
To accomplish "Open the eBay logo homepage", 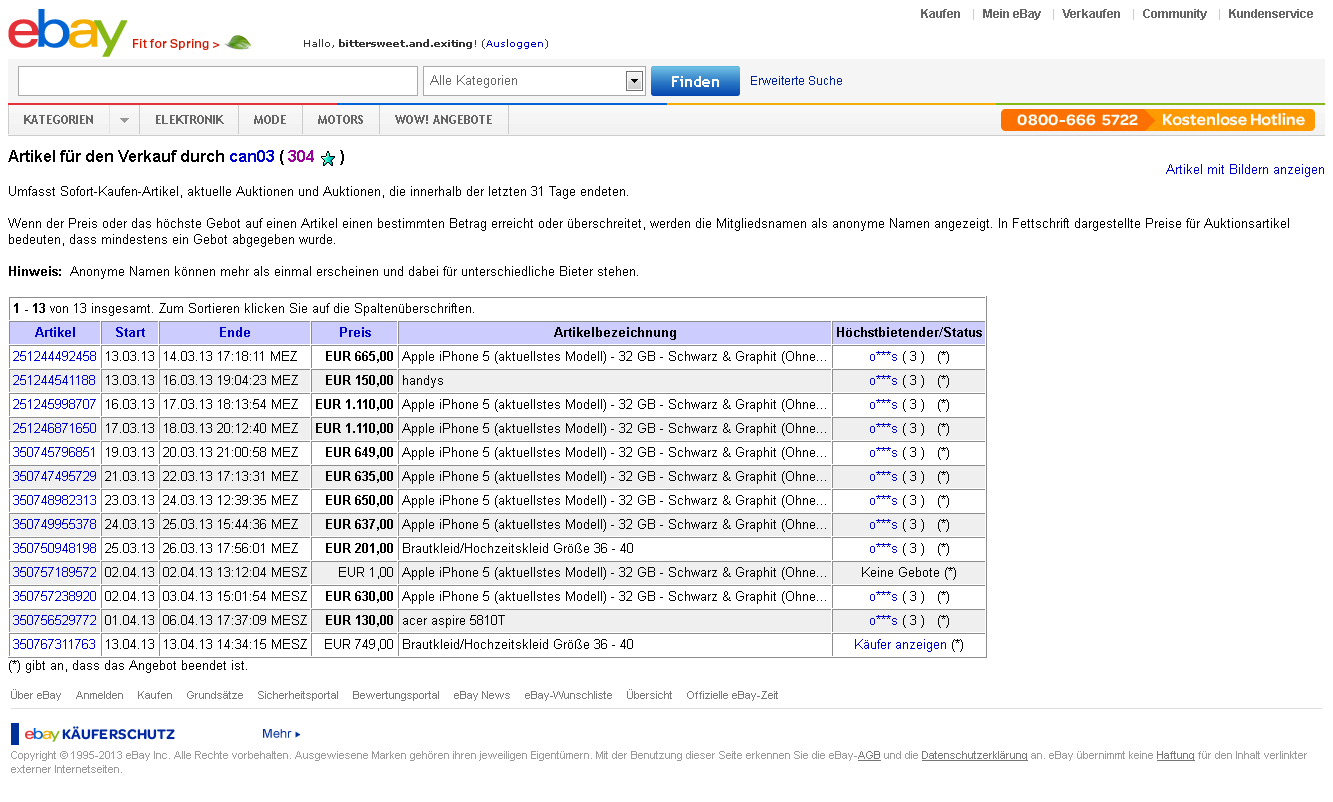I will pos(68,32).
